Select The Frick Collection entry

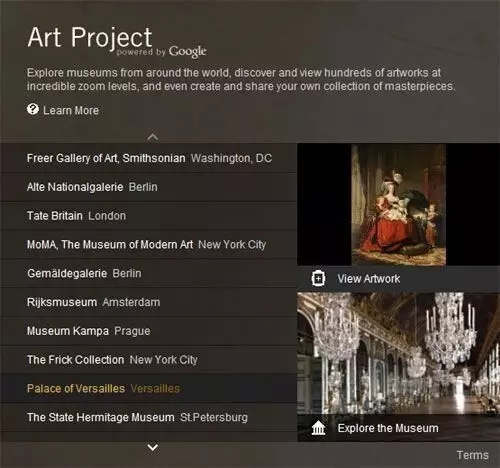(x=148, y=360)
